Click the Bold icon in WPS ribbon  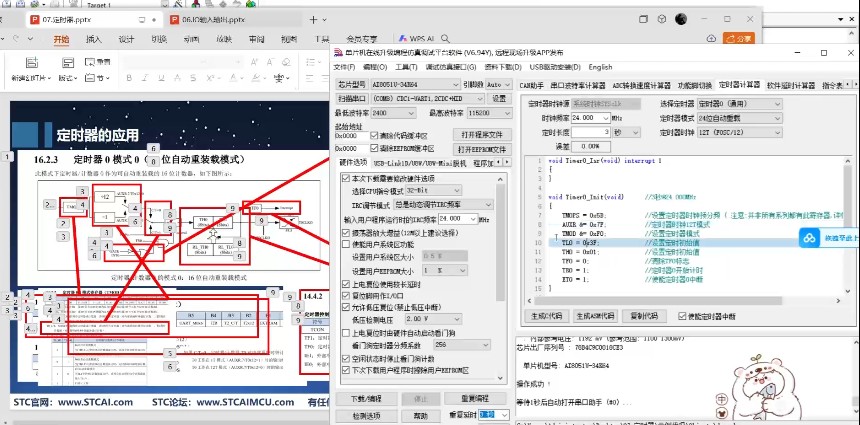tap(129, 78)
